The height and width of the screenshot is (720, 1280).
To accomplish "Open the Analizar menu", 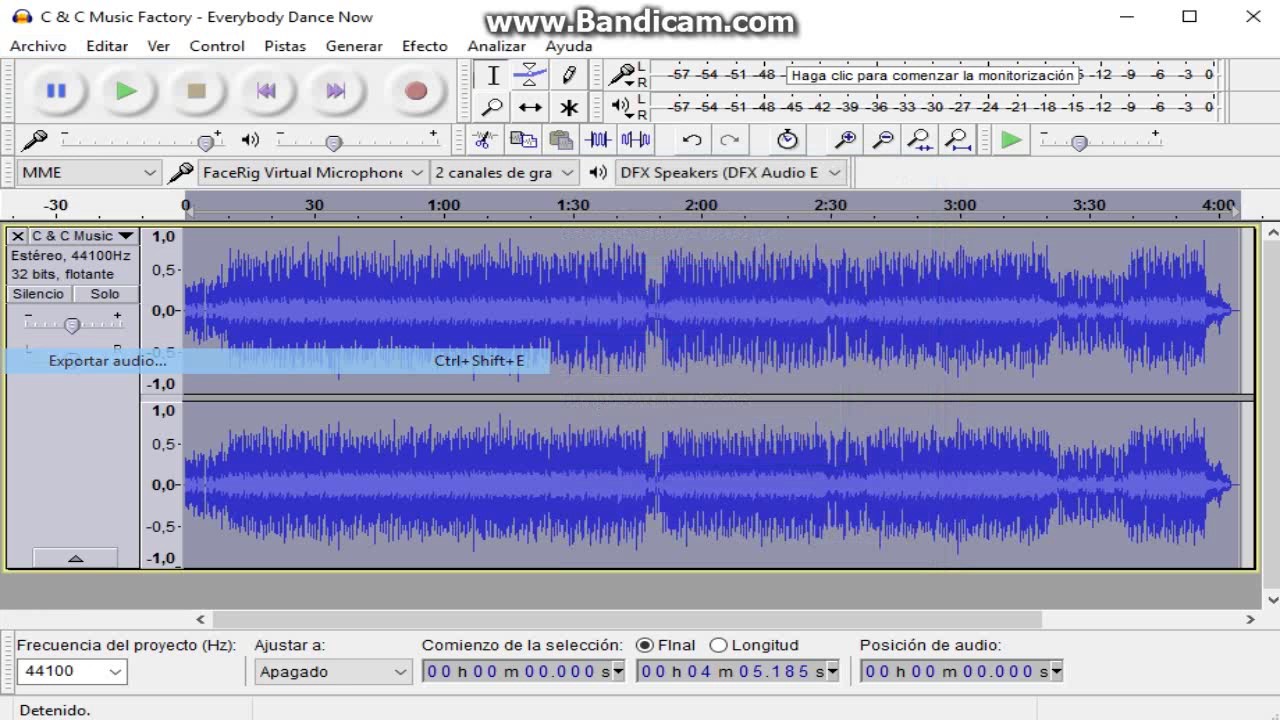I will pos(497,46).
